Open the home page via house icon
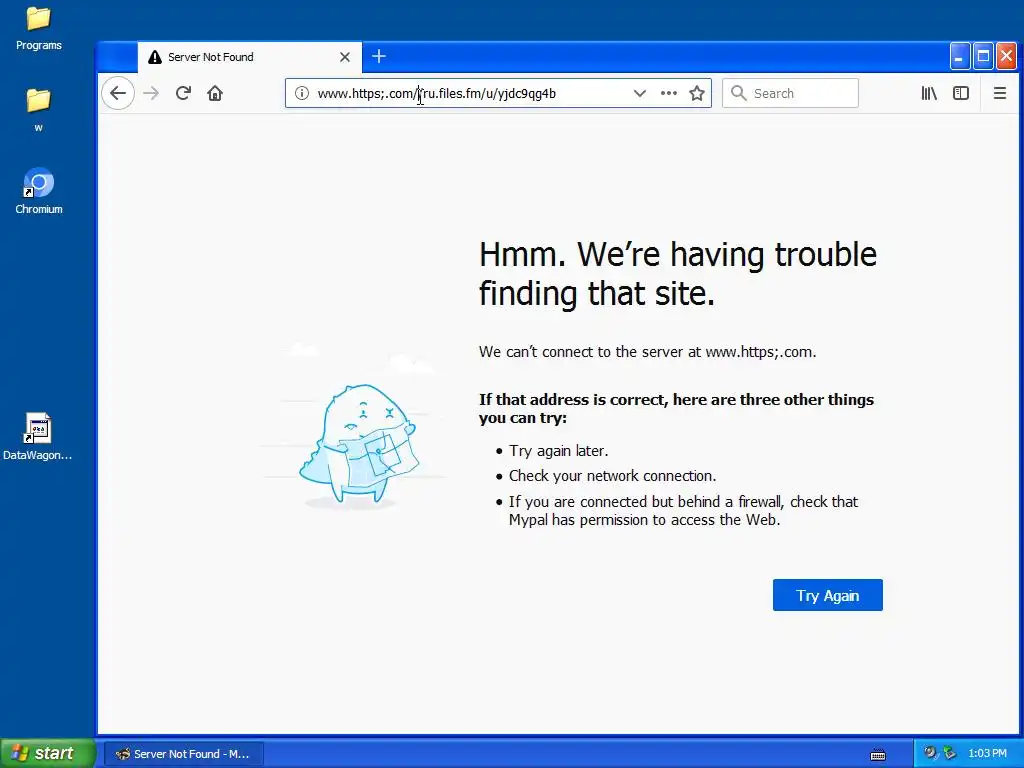The image size is (1024, 768). (215, 93)
